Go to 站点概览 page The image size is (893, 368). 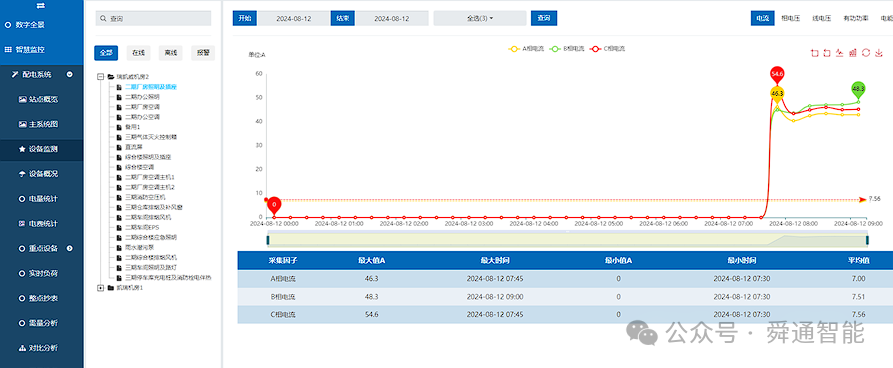[42, 99]
